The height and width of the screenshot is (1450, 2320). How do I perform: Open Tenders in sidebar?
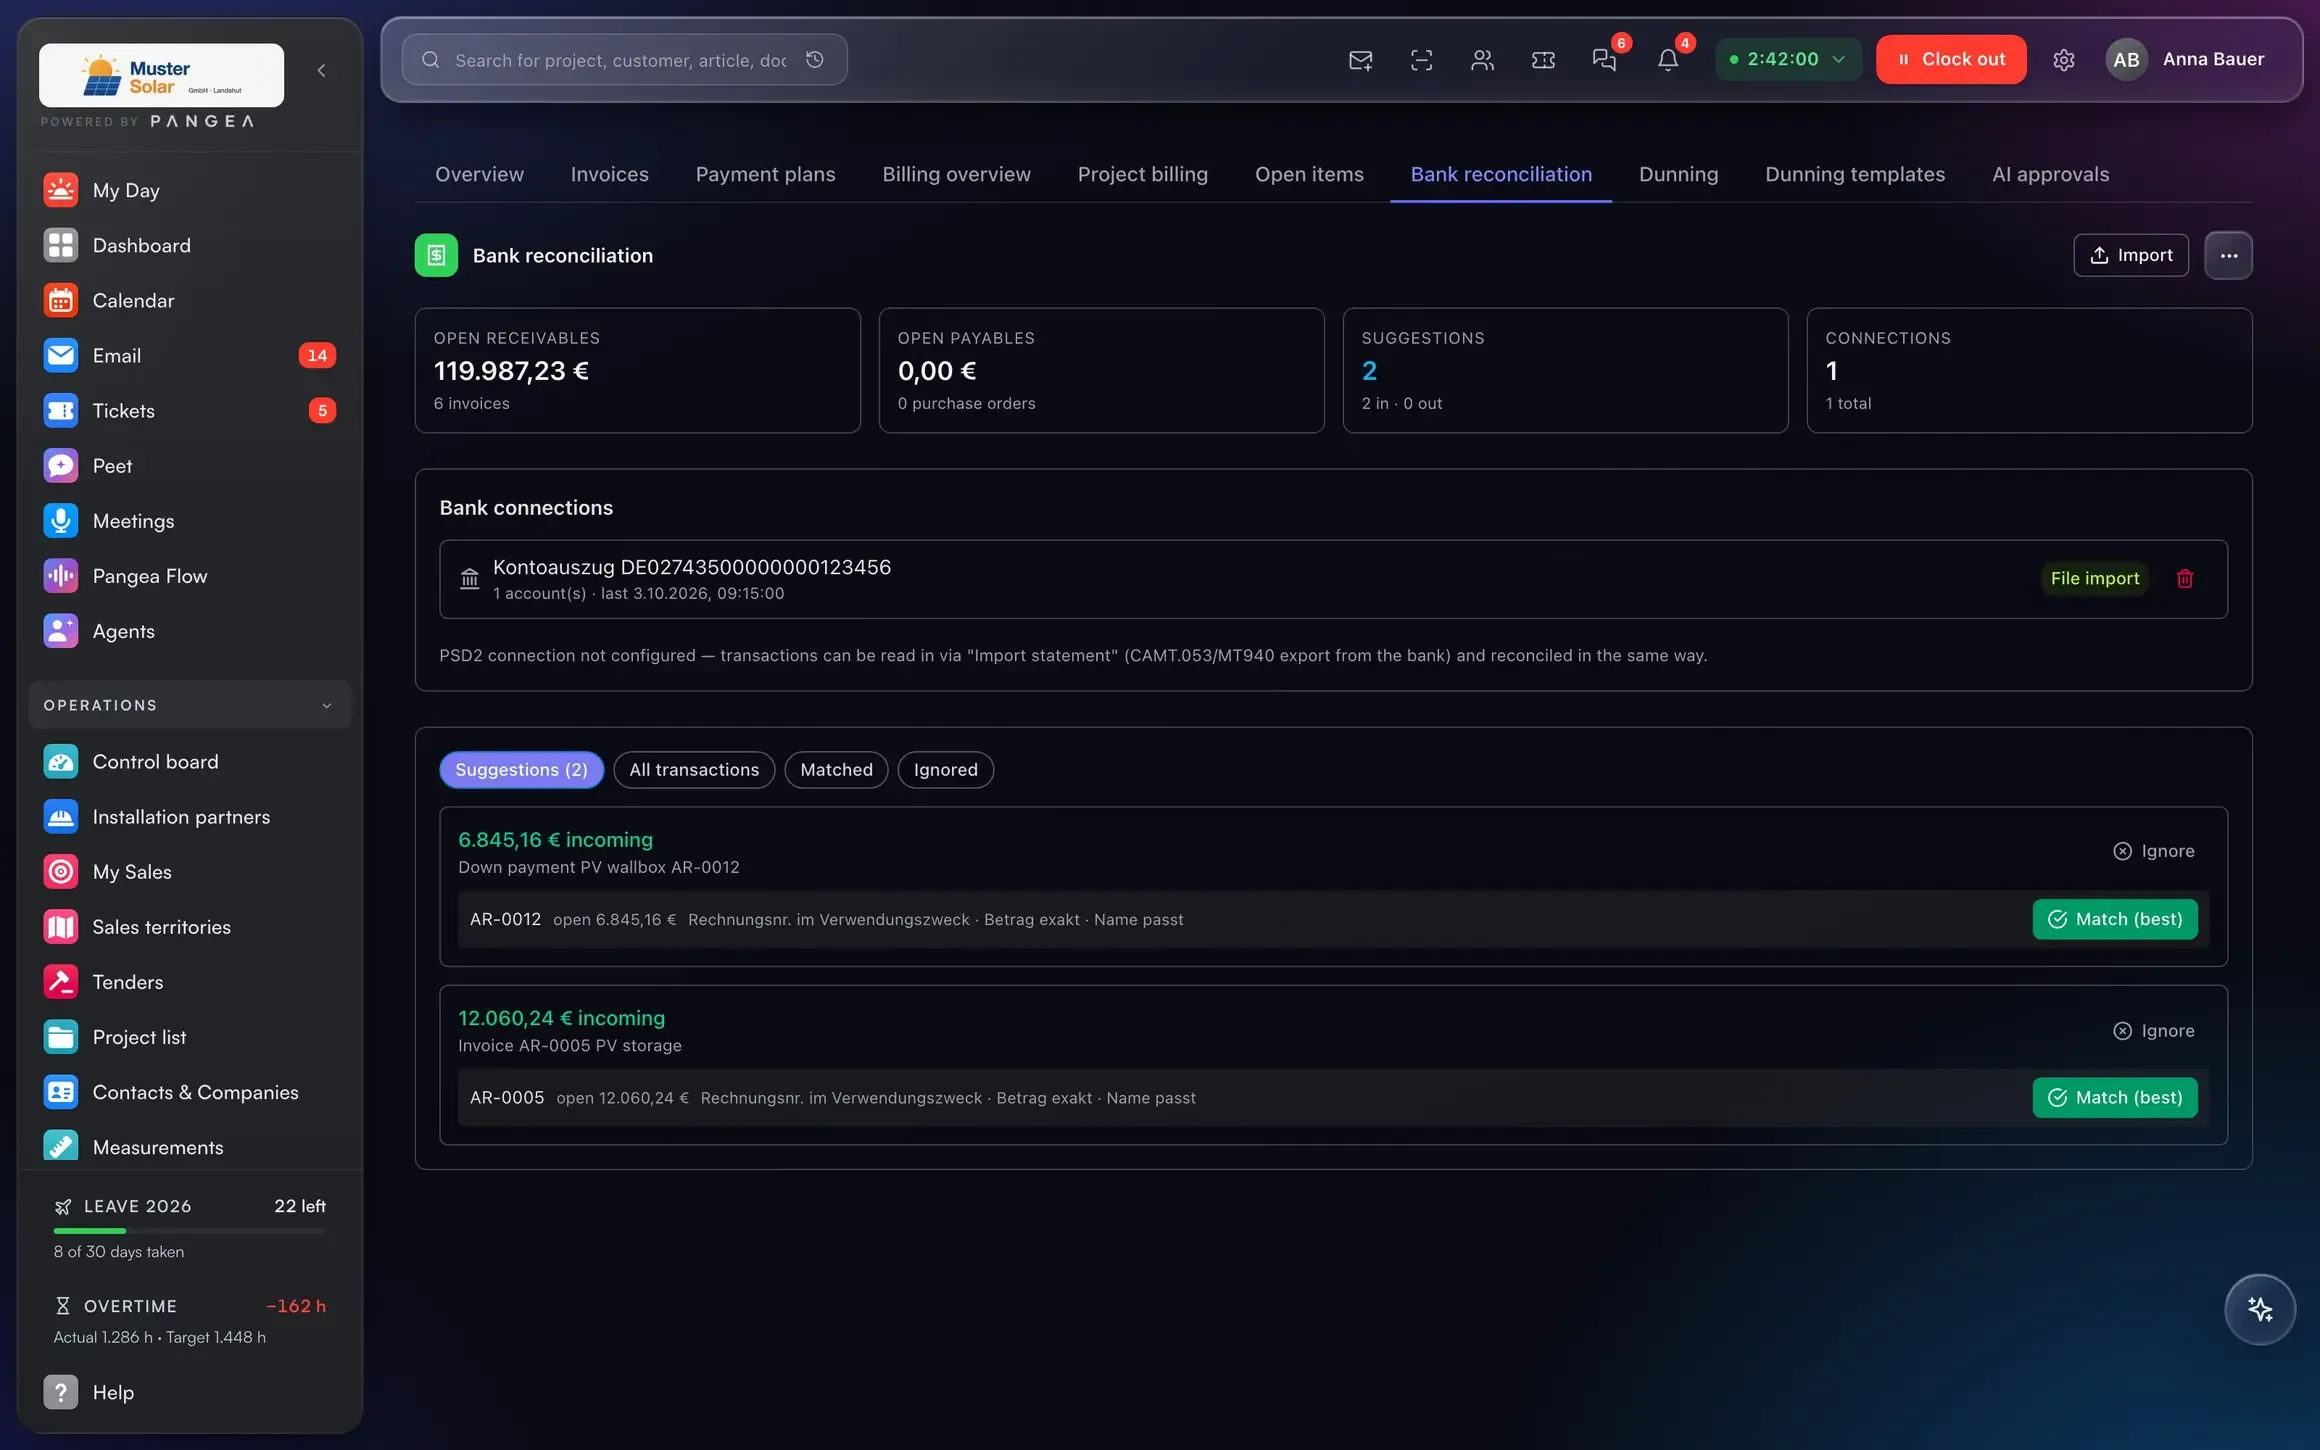pyautogui.click(x=189, y=982)
